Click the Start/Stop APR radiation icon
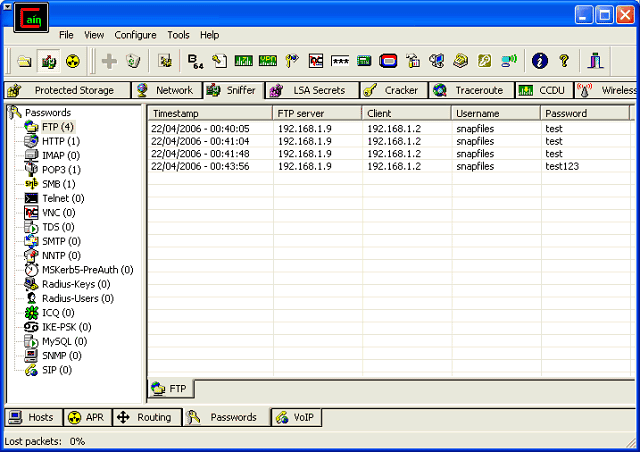The image size is (640, 452). tap(71, 61)
